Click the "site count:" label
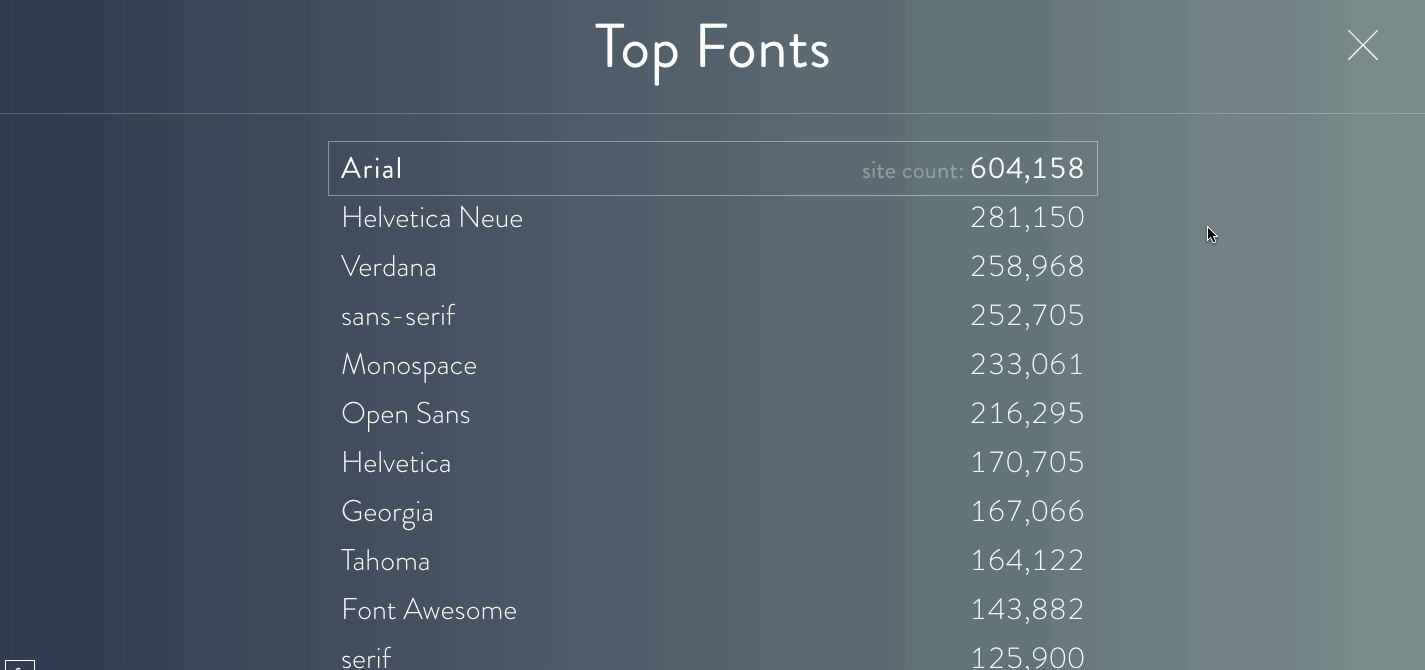Viewport: 1425px width, 670px height. point(912,171)
